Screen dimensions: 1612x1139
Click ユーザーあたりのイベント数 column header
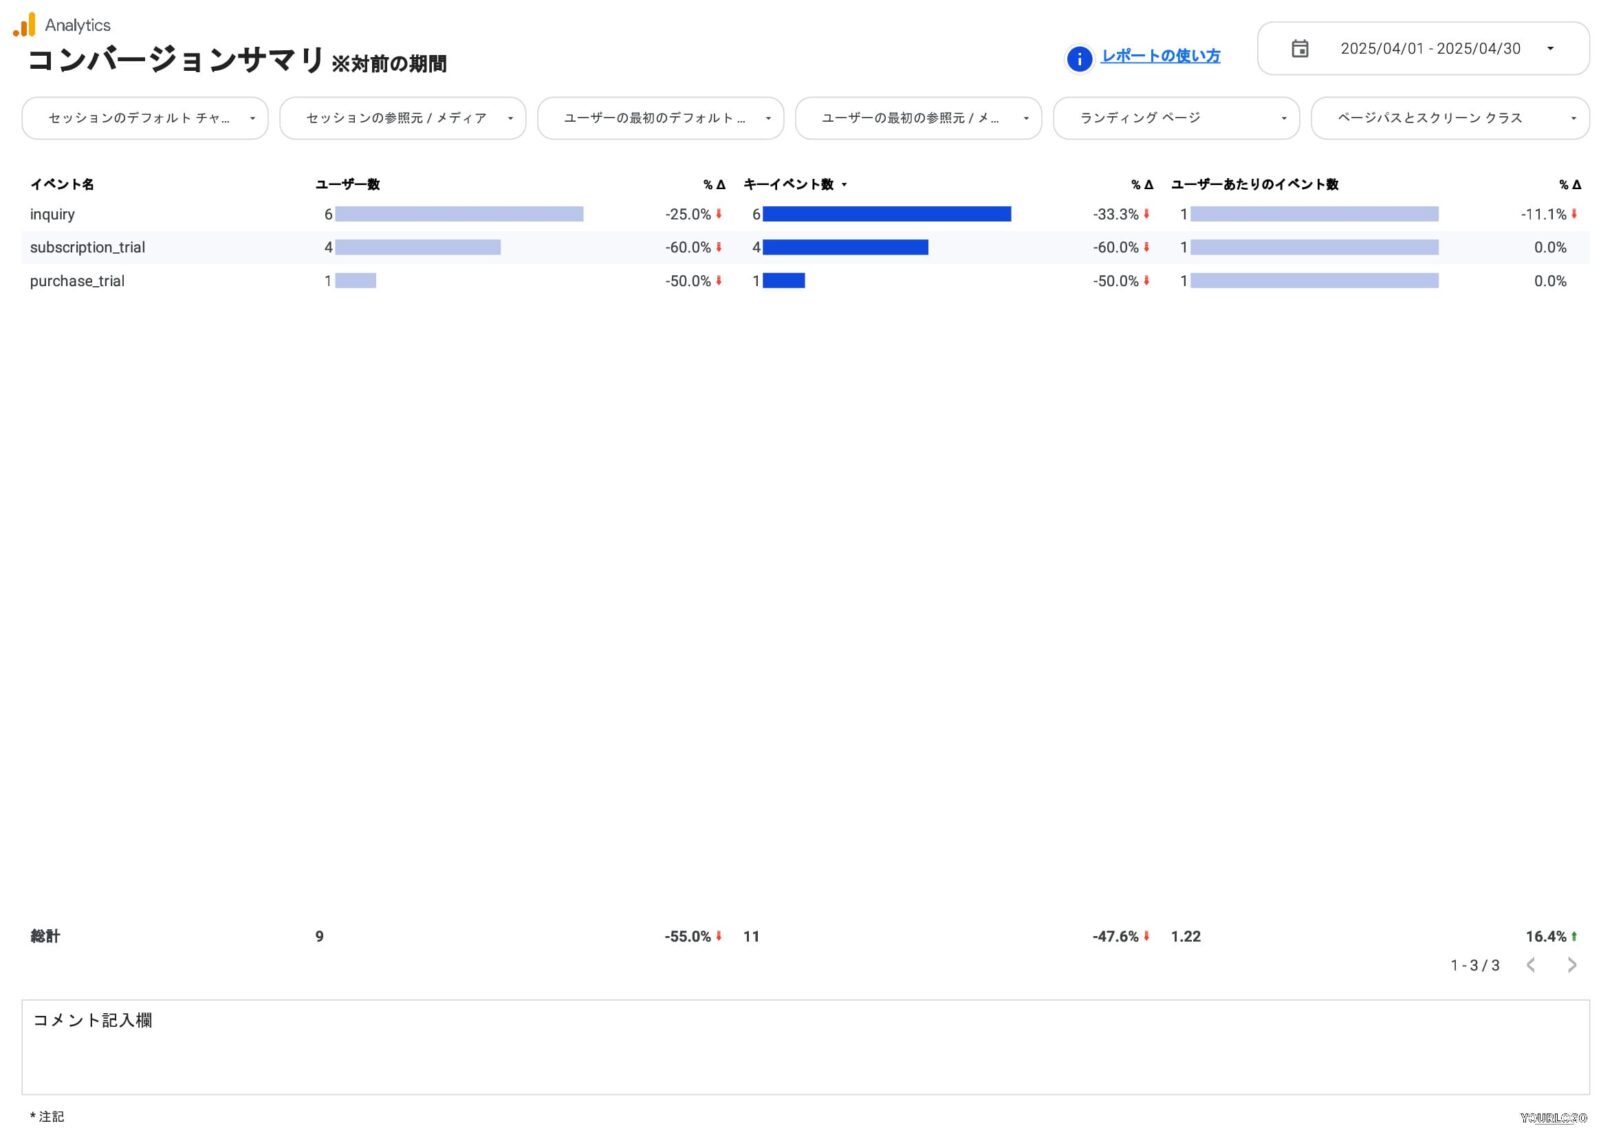click(1254, 184)
